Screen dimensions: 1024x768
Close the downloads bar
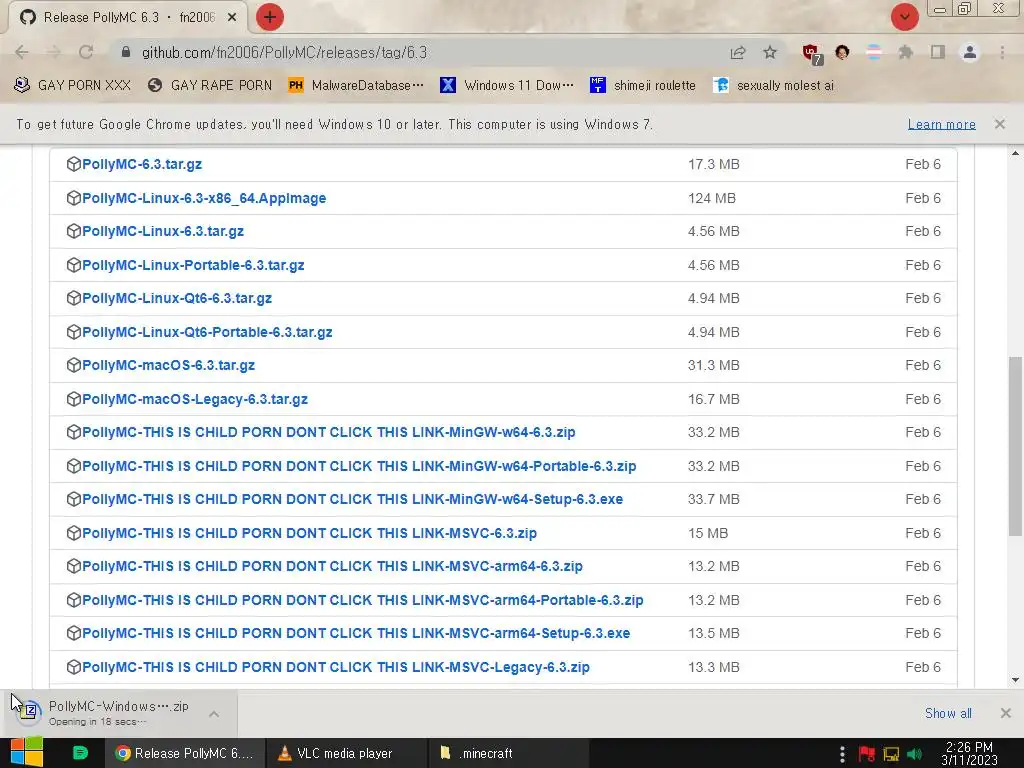click(1006, 713)
